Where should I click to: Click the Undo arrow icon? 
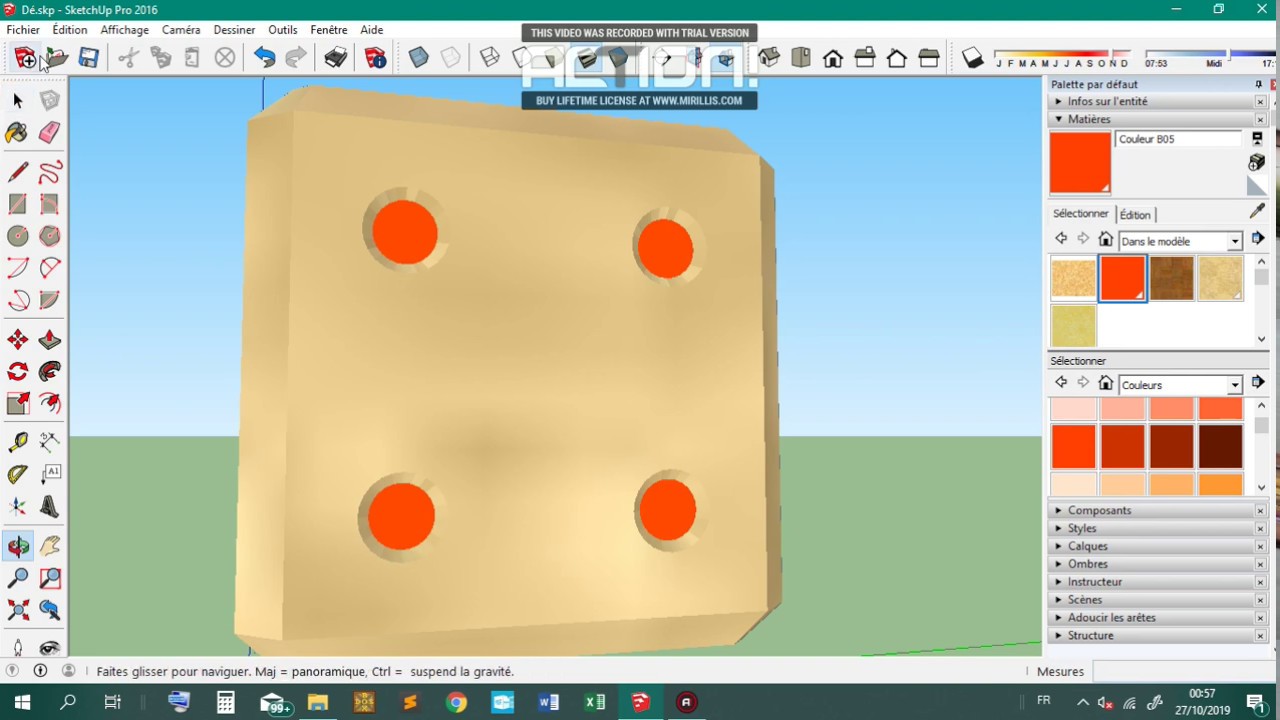264,58
